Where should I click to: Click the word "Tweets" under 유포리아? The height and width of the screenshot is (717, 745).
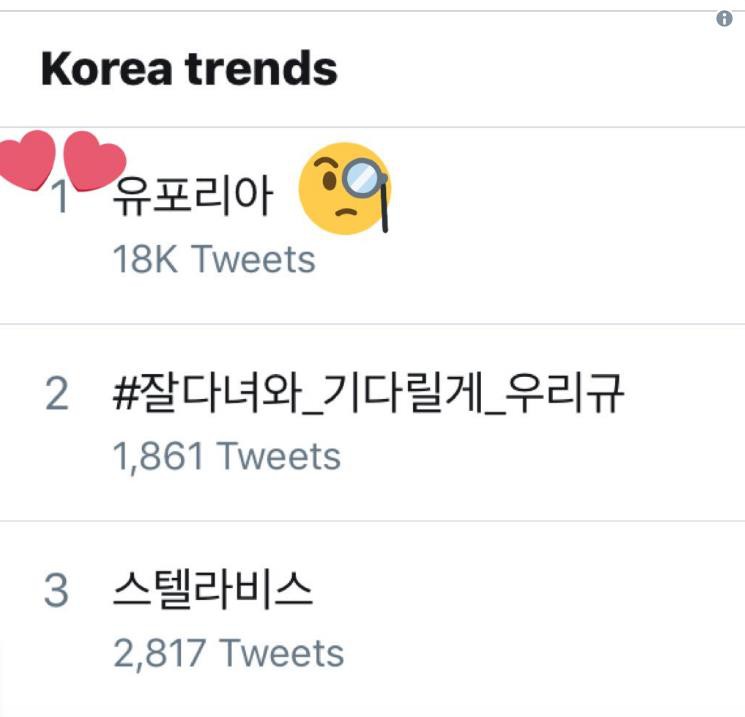[253, 259]
